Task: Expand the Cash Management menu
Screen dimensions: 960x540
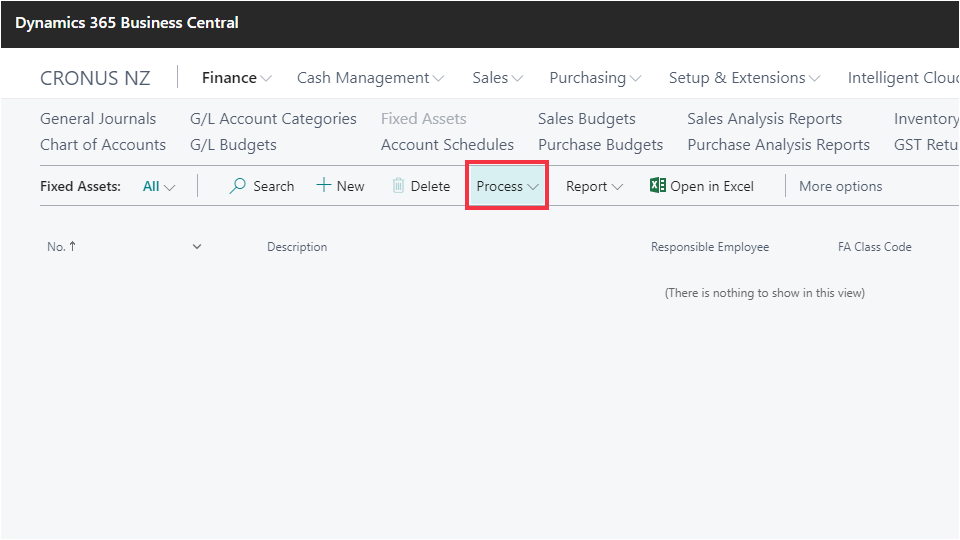Action: tap(370, 78)
